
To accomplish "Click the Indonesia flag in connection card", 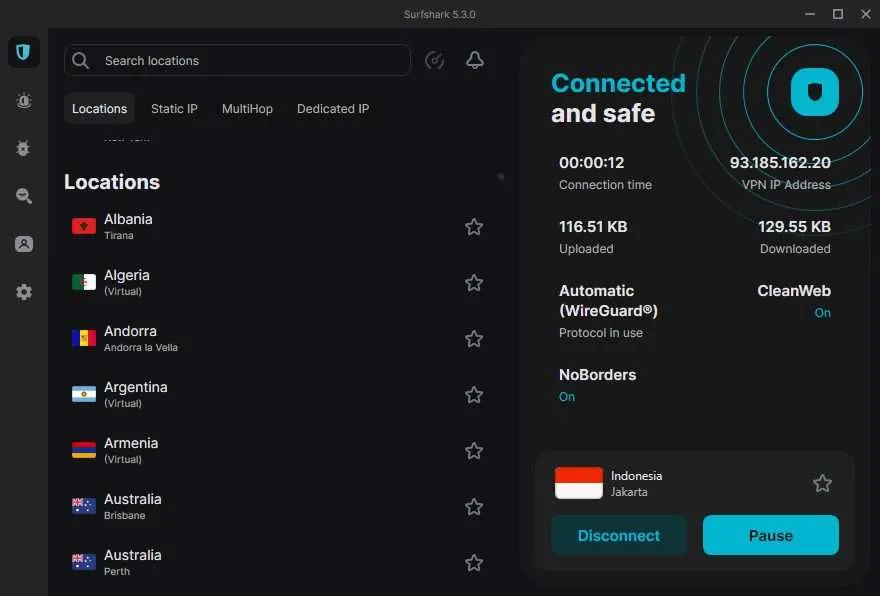I will pyautogui.click(x=579, y=483).
